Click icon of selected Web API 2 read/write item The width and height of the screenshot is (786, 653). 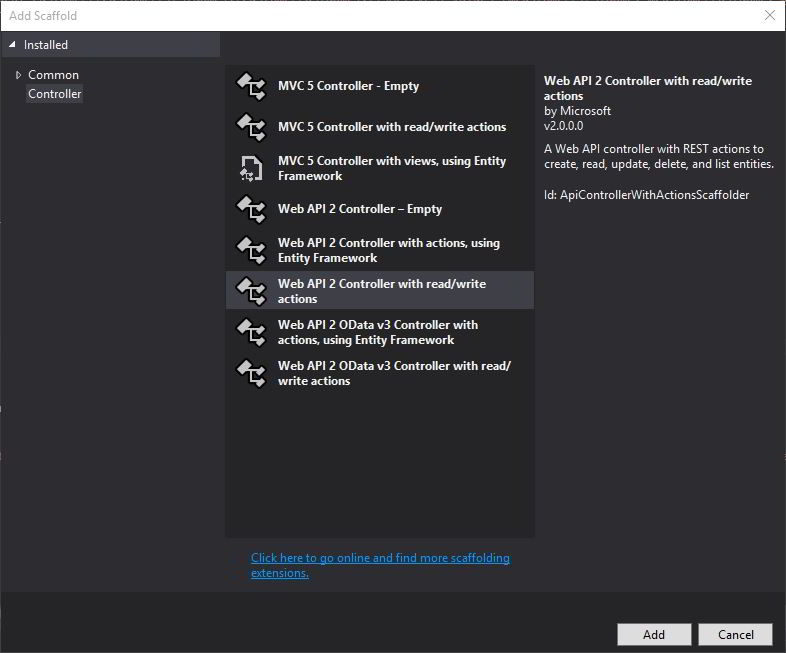(251, 291)
